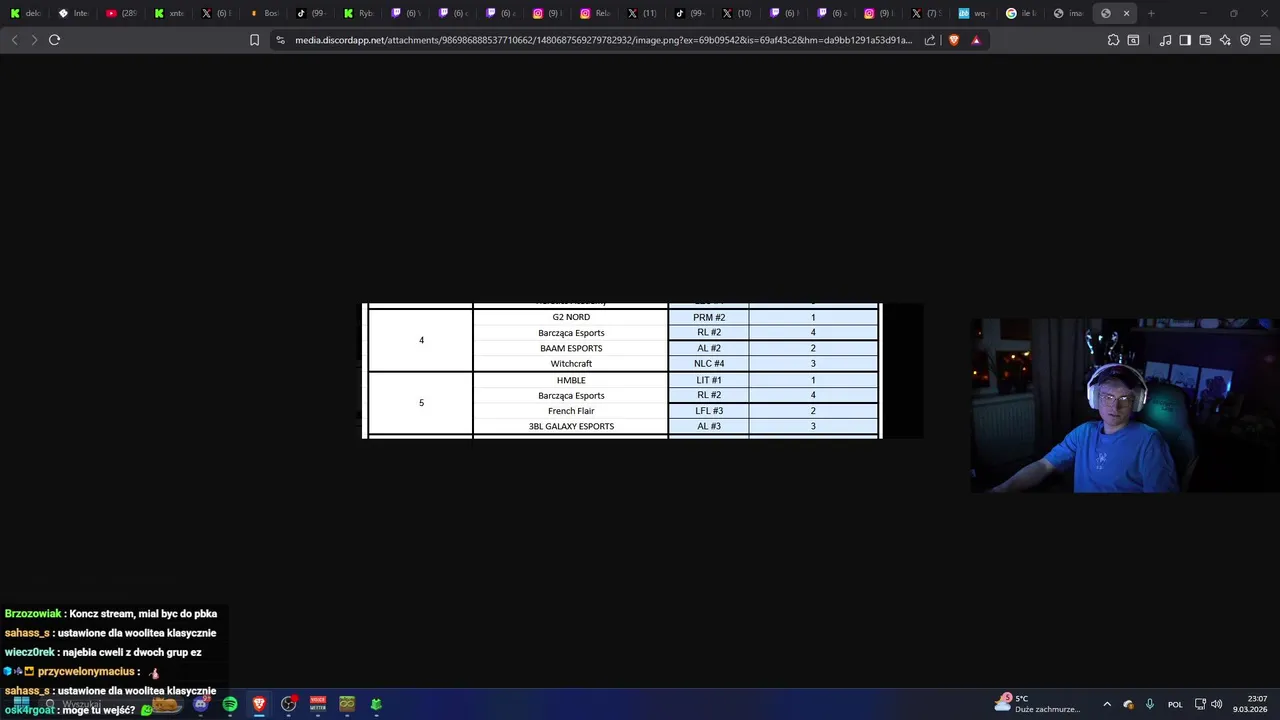
Task: Open the OBS Studio taskbar icon
Action: [x=289, y=704]
